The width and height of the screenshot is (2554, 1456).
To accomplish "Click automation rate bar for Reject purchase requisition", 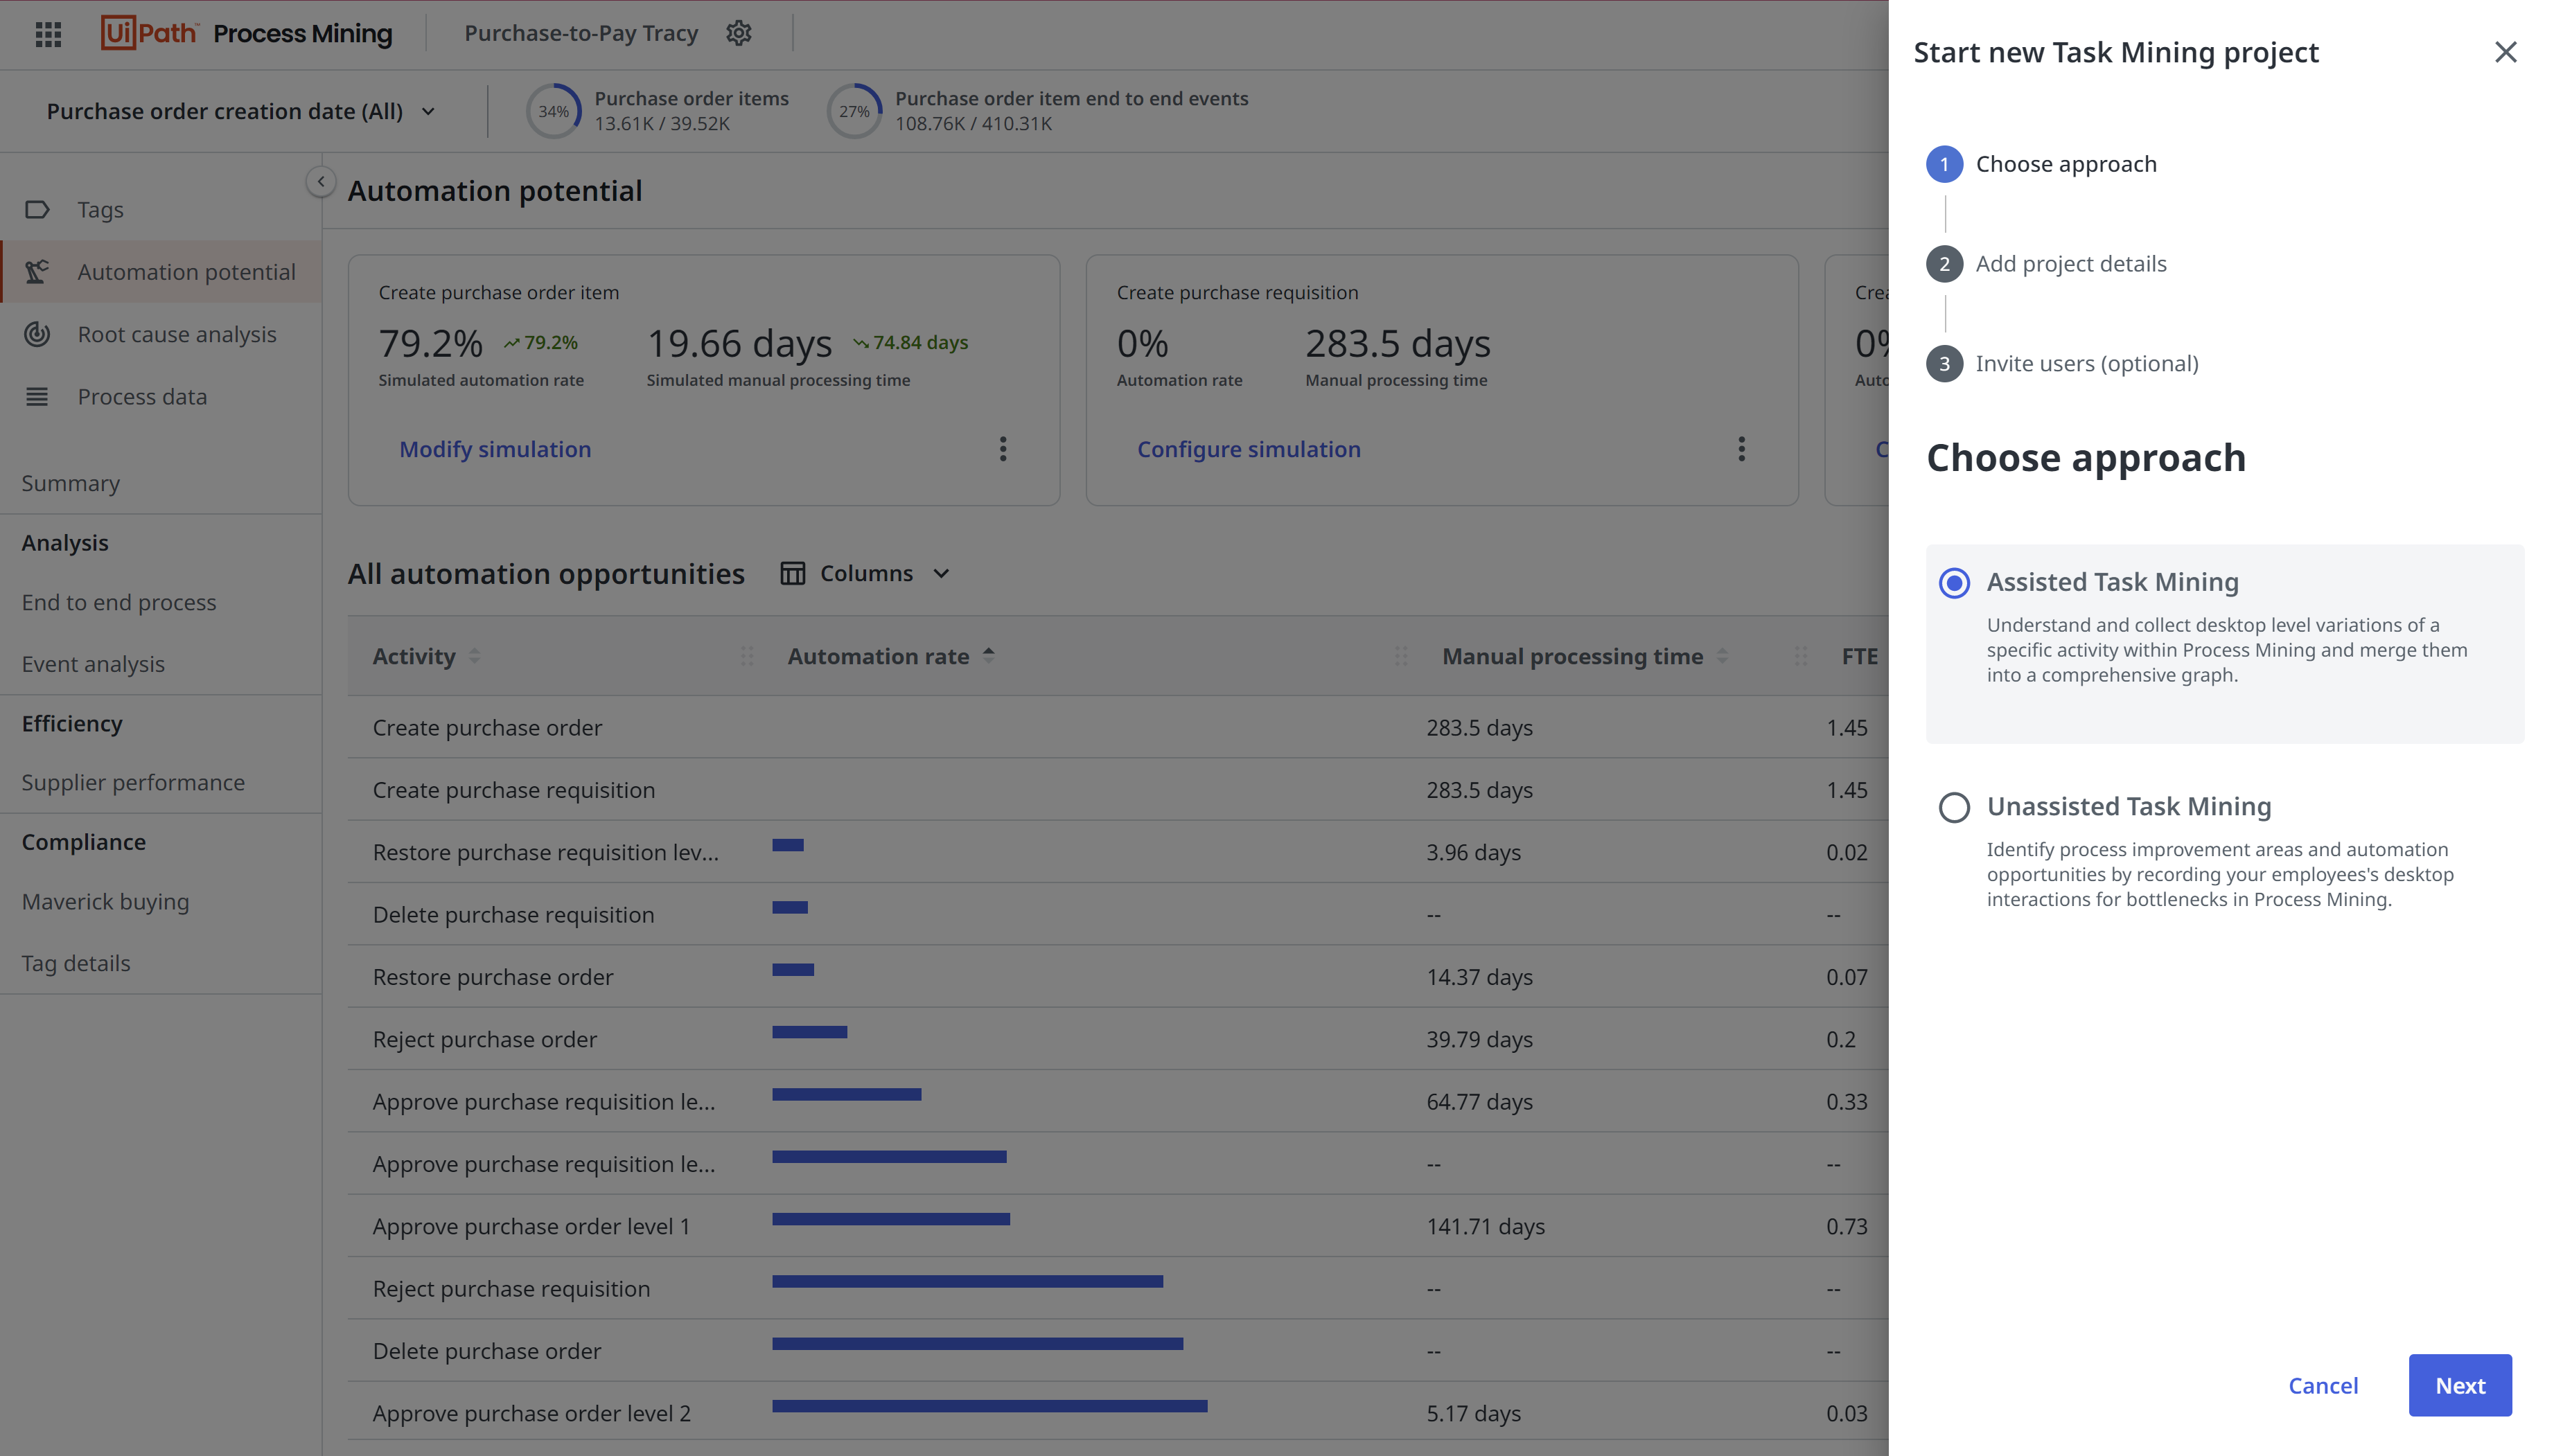I will (967, 1281).
